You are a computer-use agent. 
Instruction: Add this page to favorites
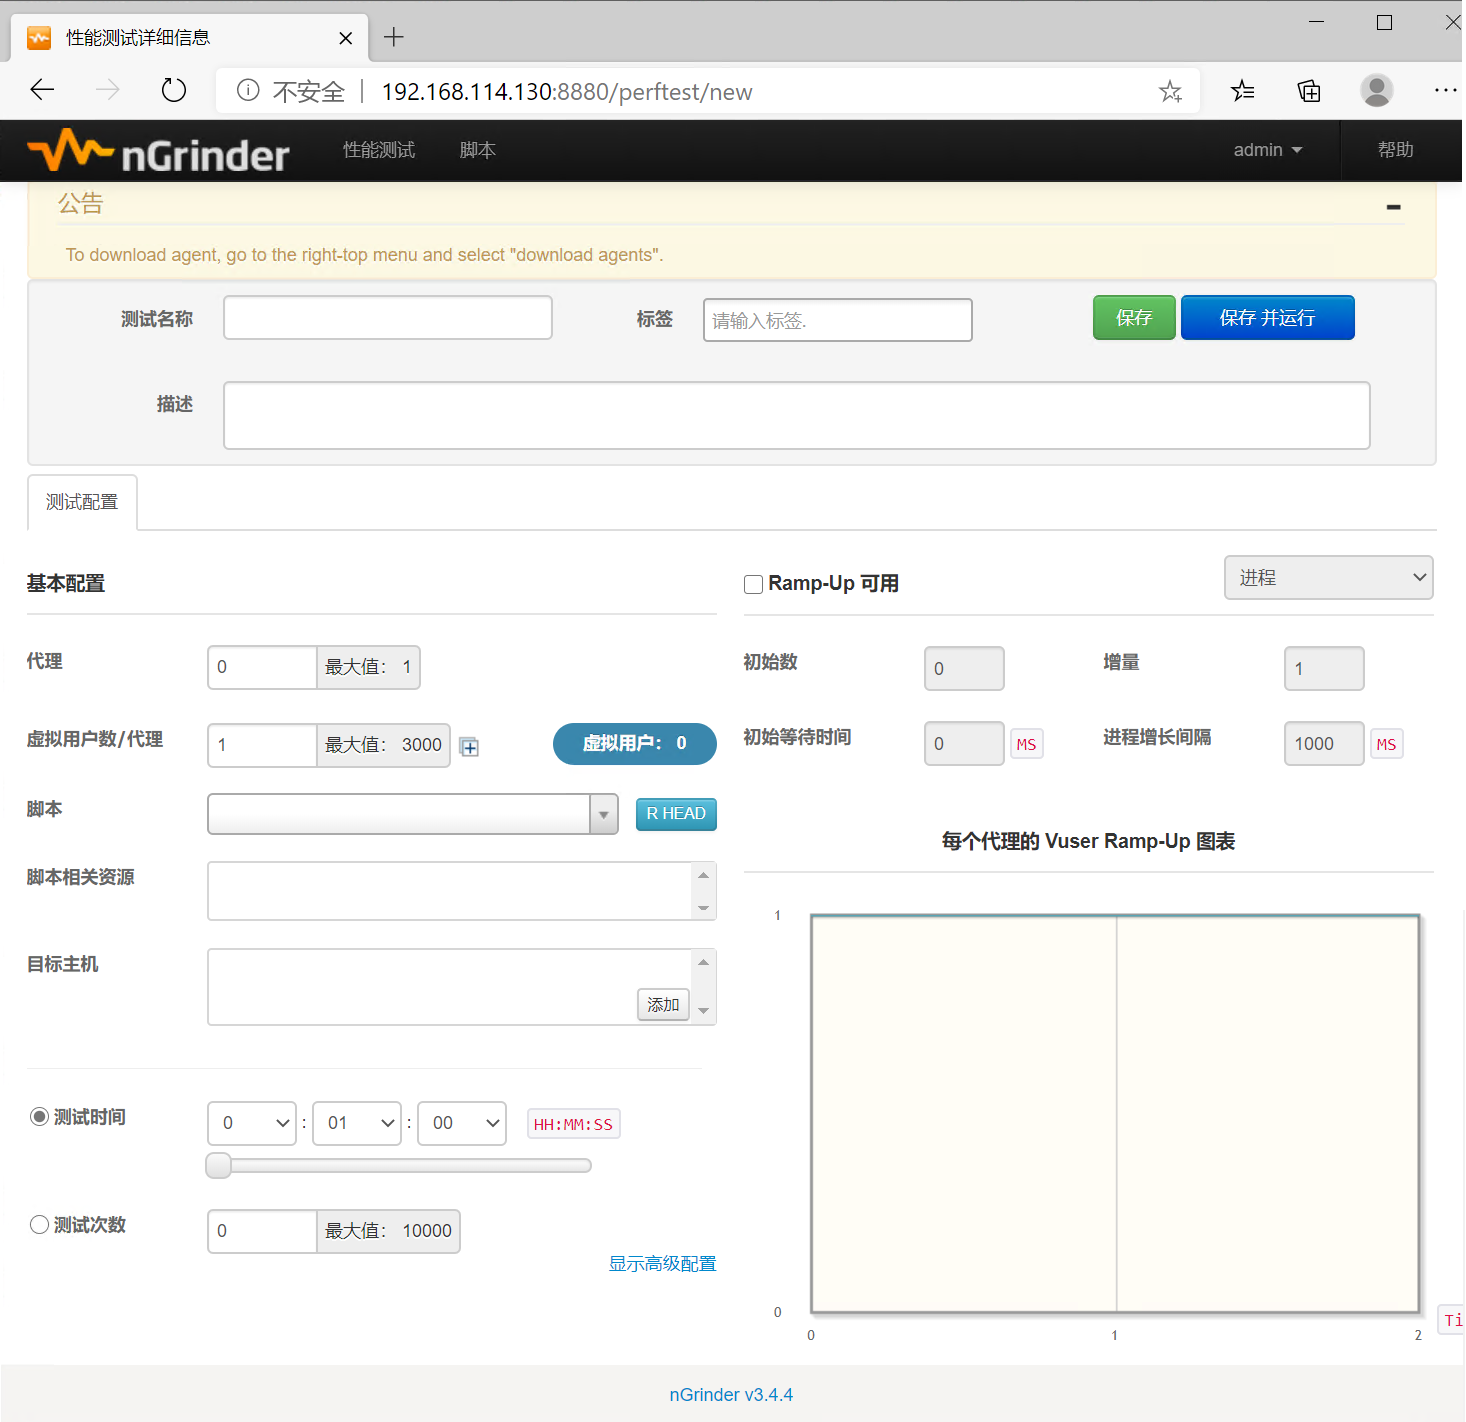click(1170, 92)
